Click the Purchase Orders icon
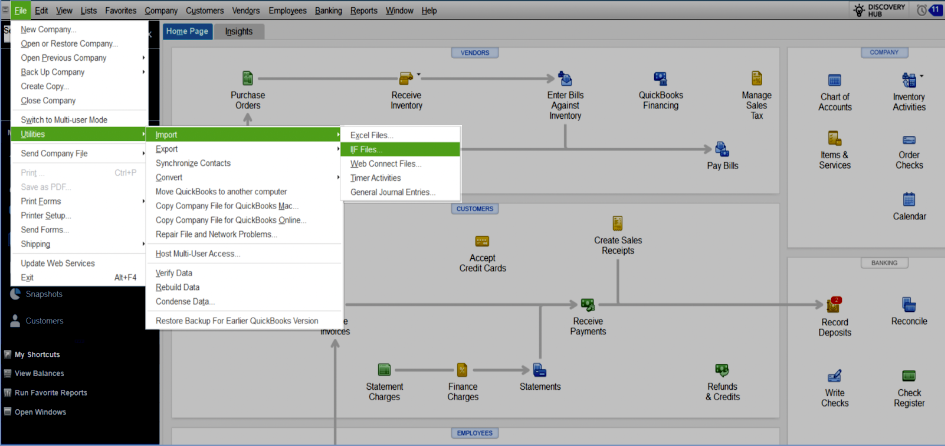The width and height of the screenshot is (945, 446). point(247,79)
